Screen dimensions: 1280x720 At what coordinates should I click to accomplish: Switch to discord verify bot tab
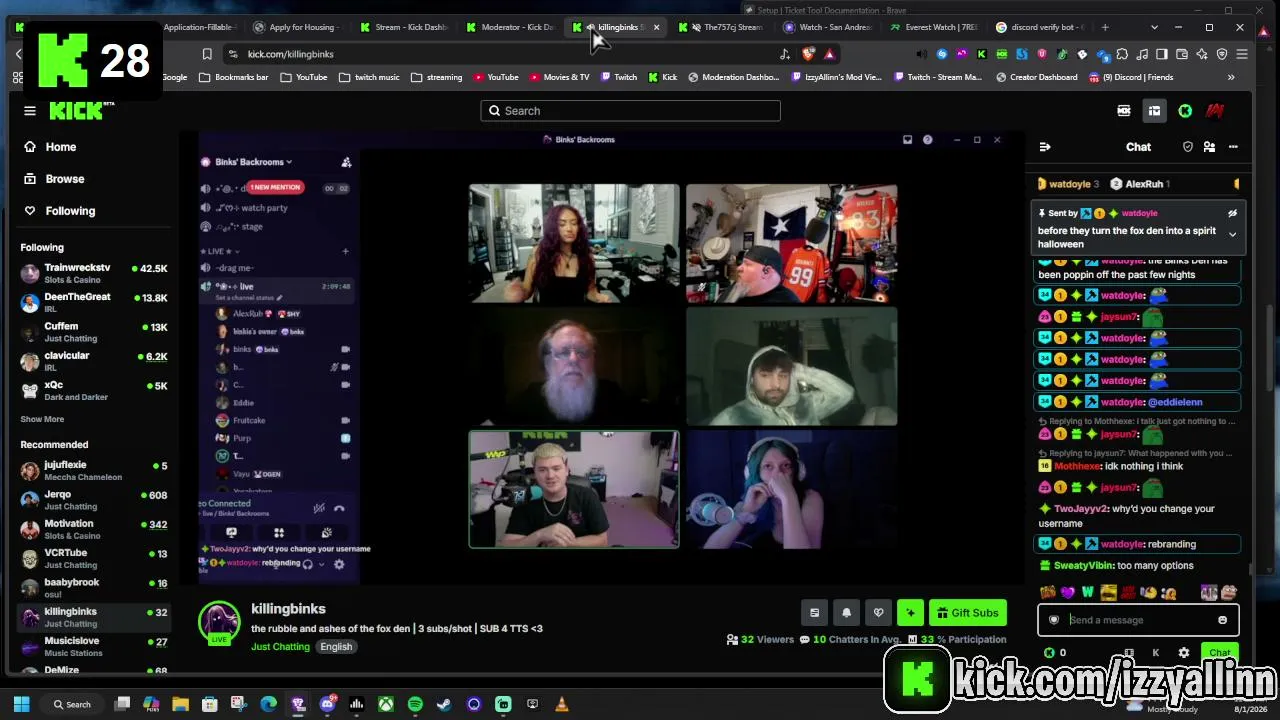(1040, 27)
